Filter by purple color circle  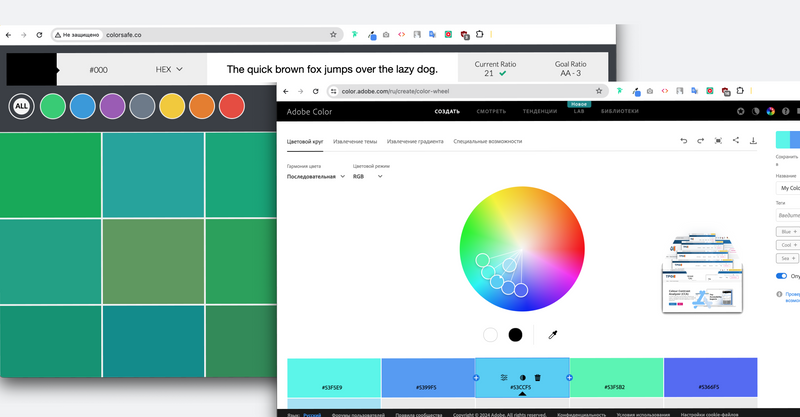pyautogui.click(x=113, y=106)
